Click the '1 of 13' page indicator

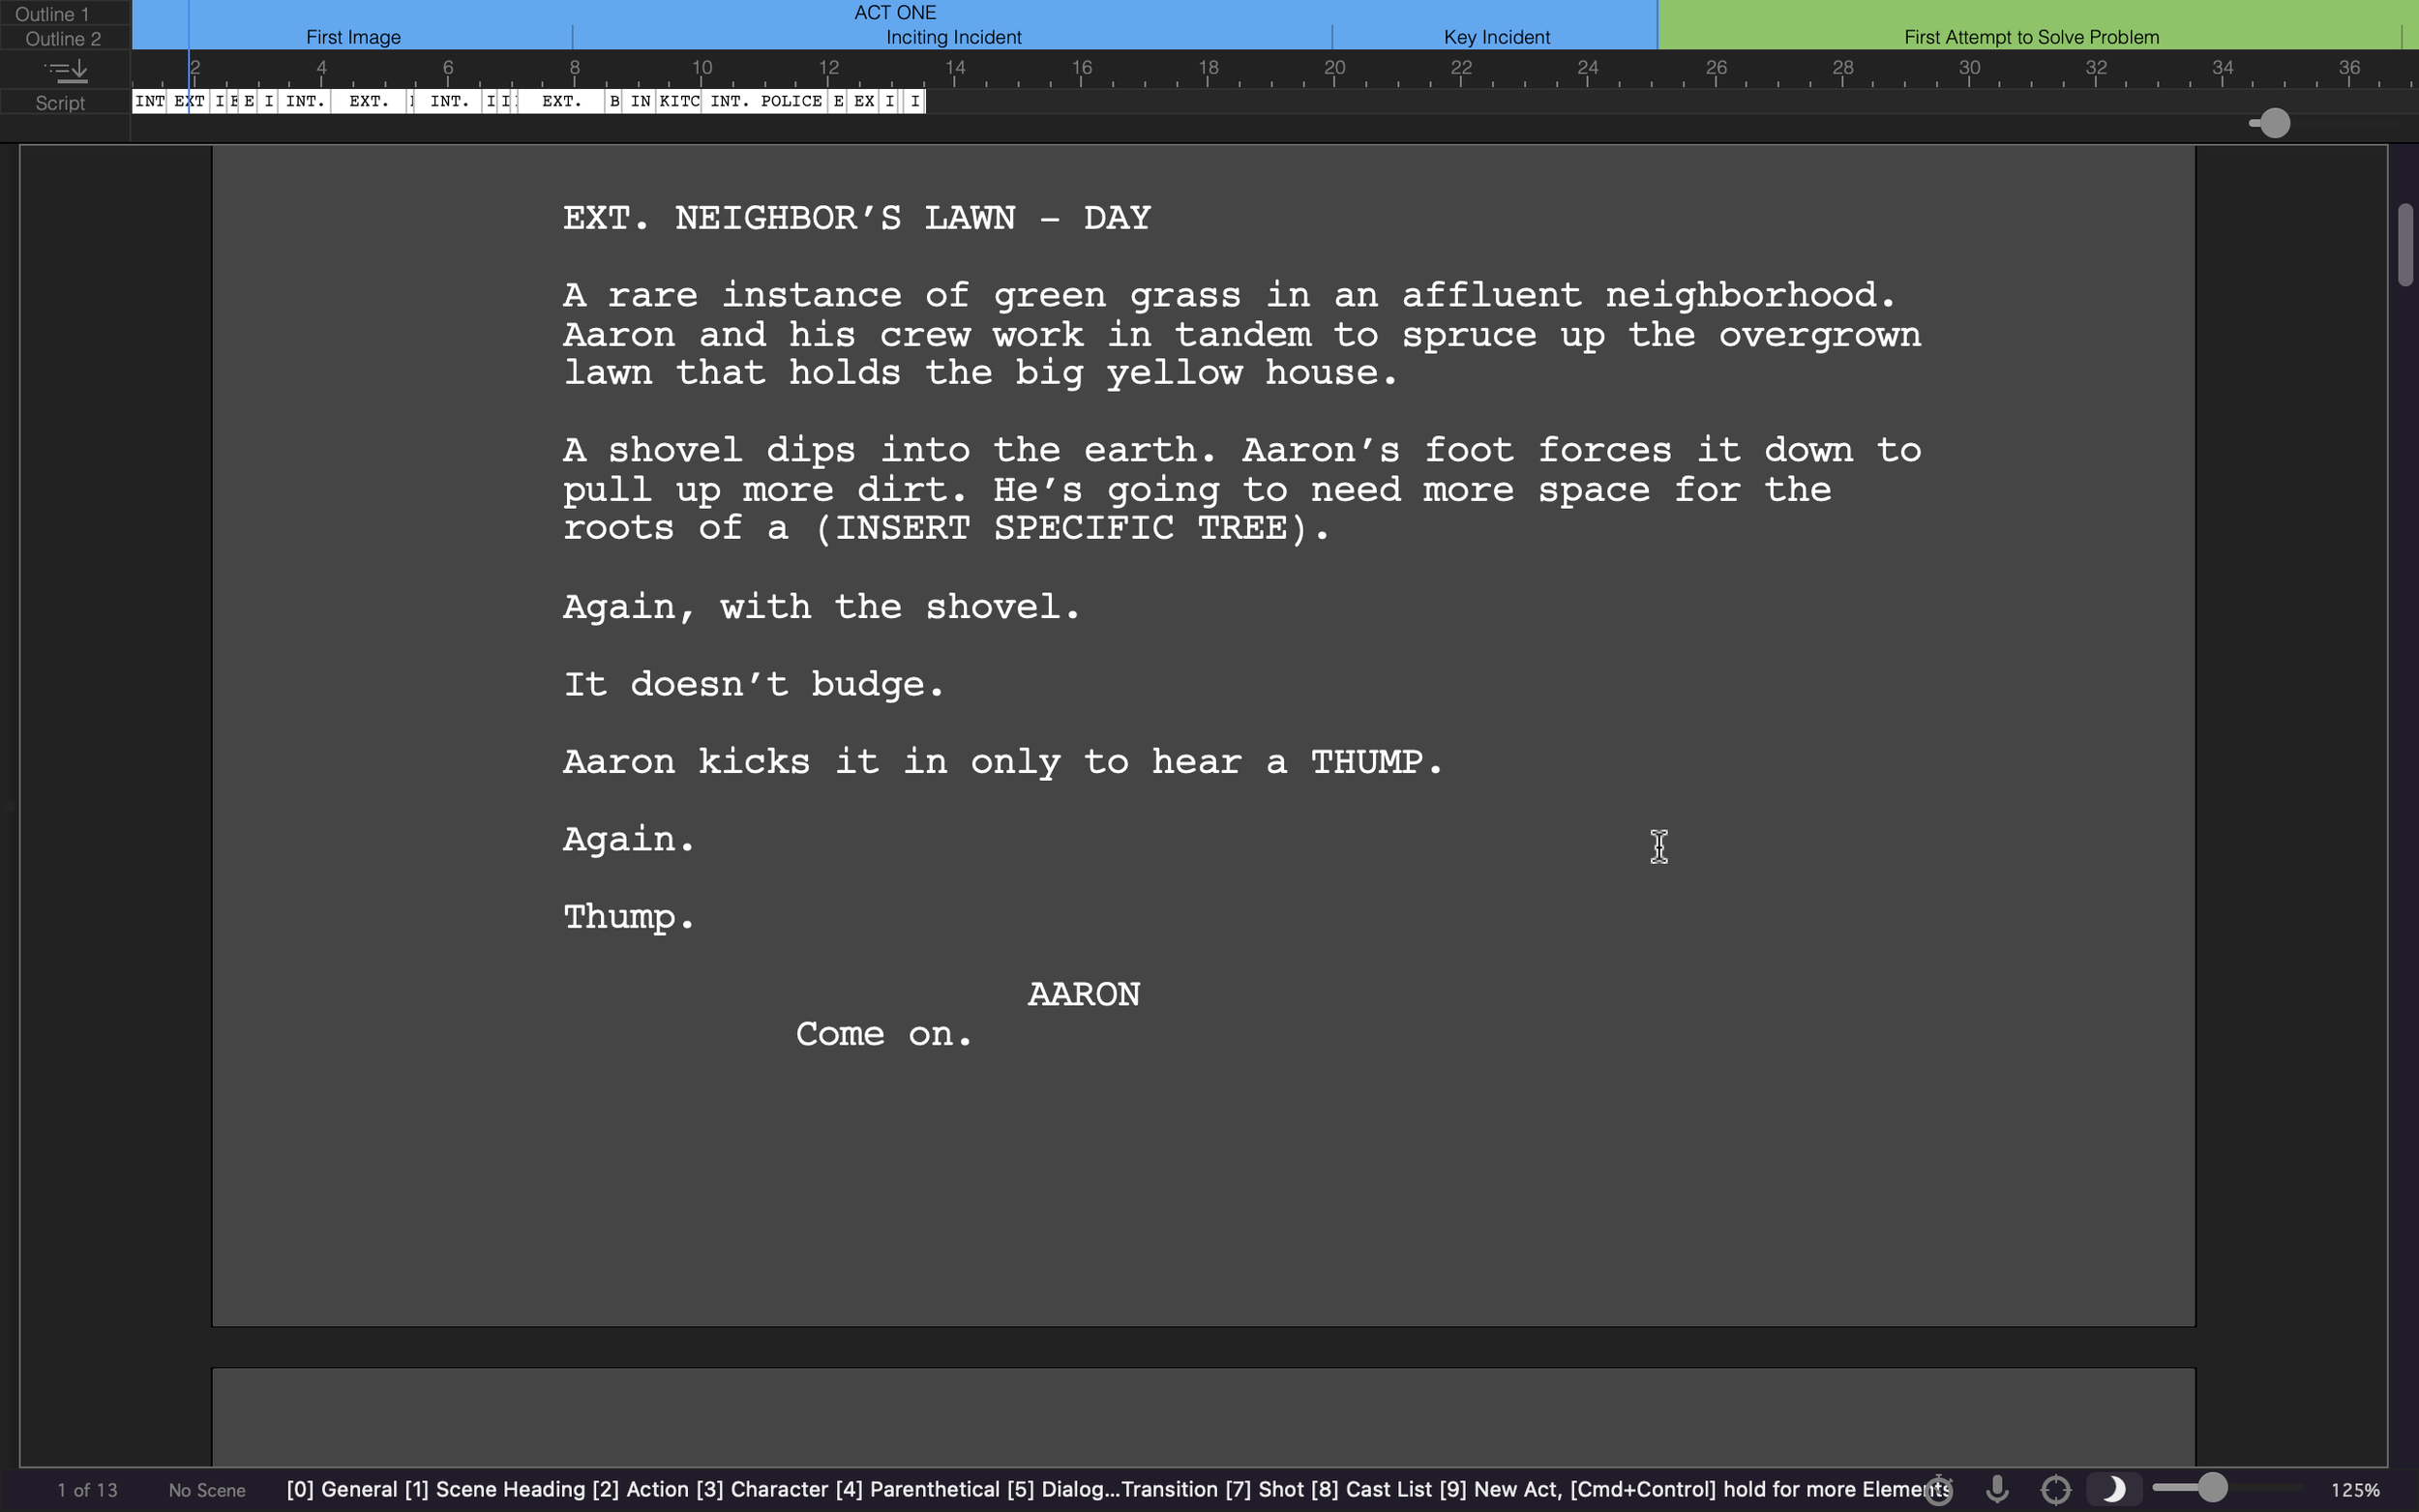pos(87,1489)
